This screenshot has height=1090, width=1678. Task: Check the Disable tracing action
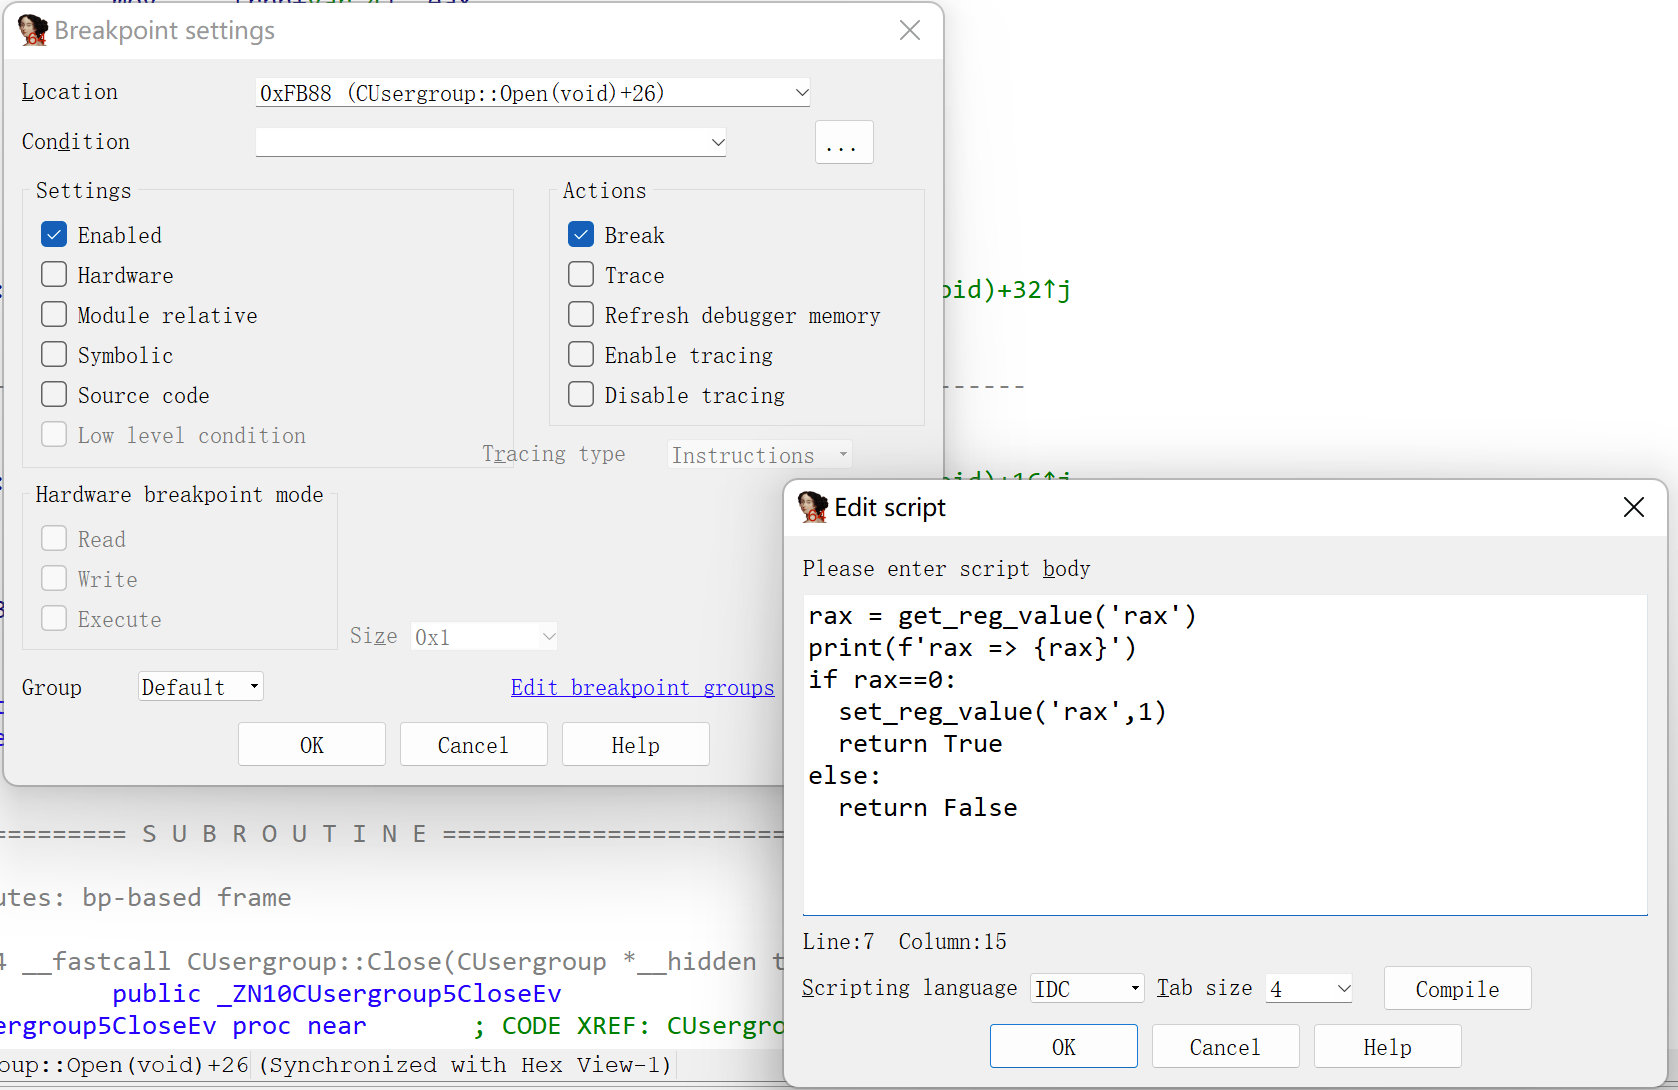pyautogui.click(x=581, y=395)
